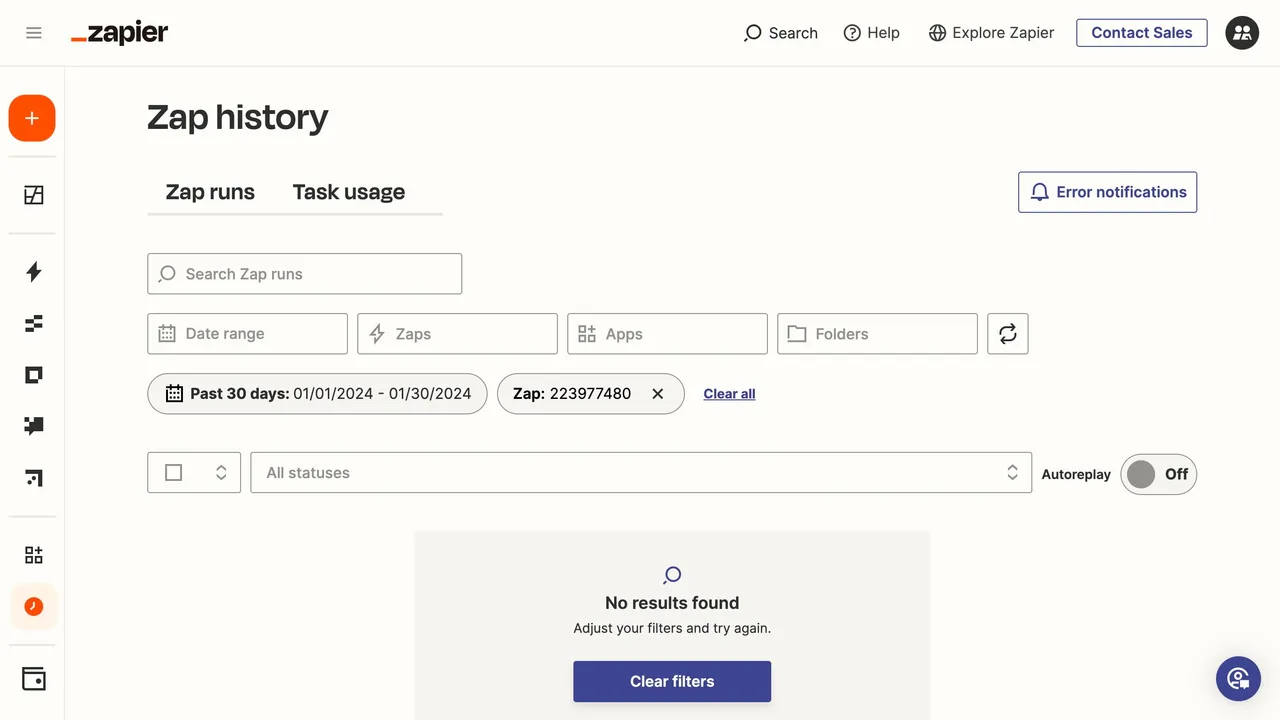Click the Search Zap runs field

[x=304, y=274]
